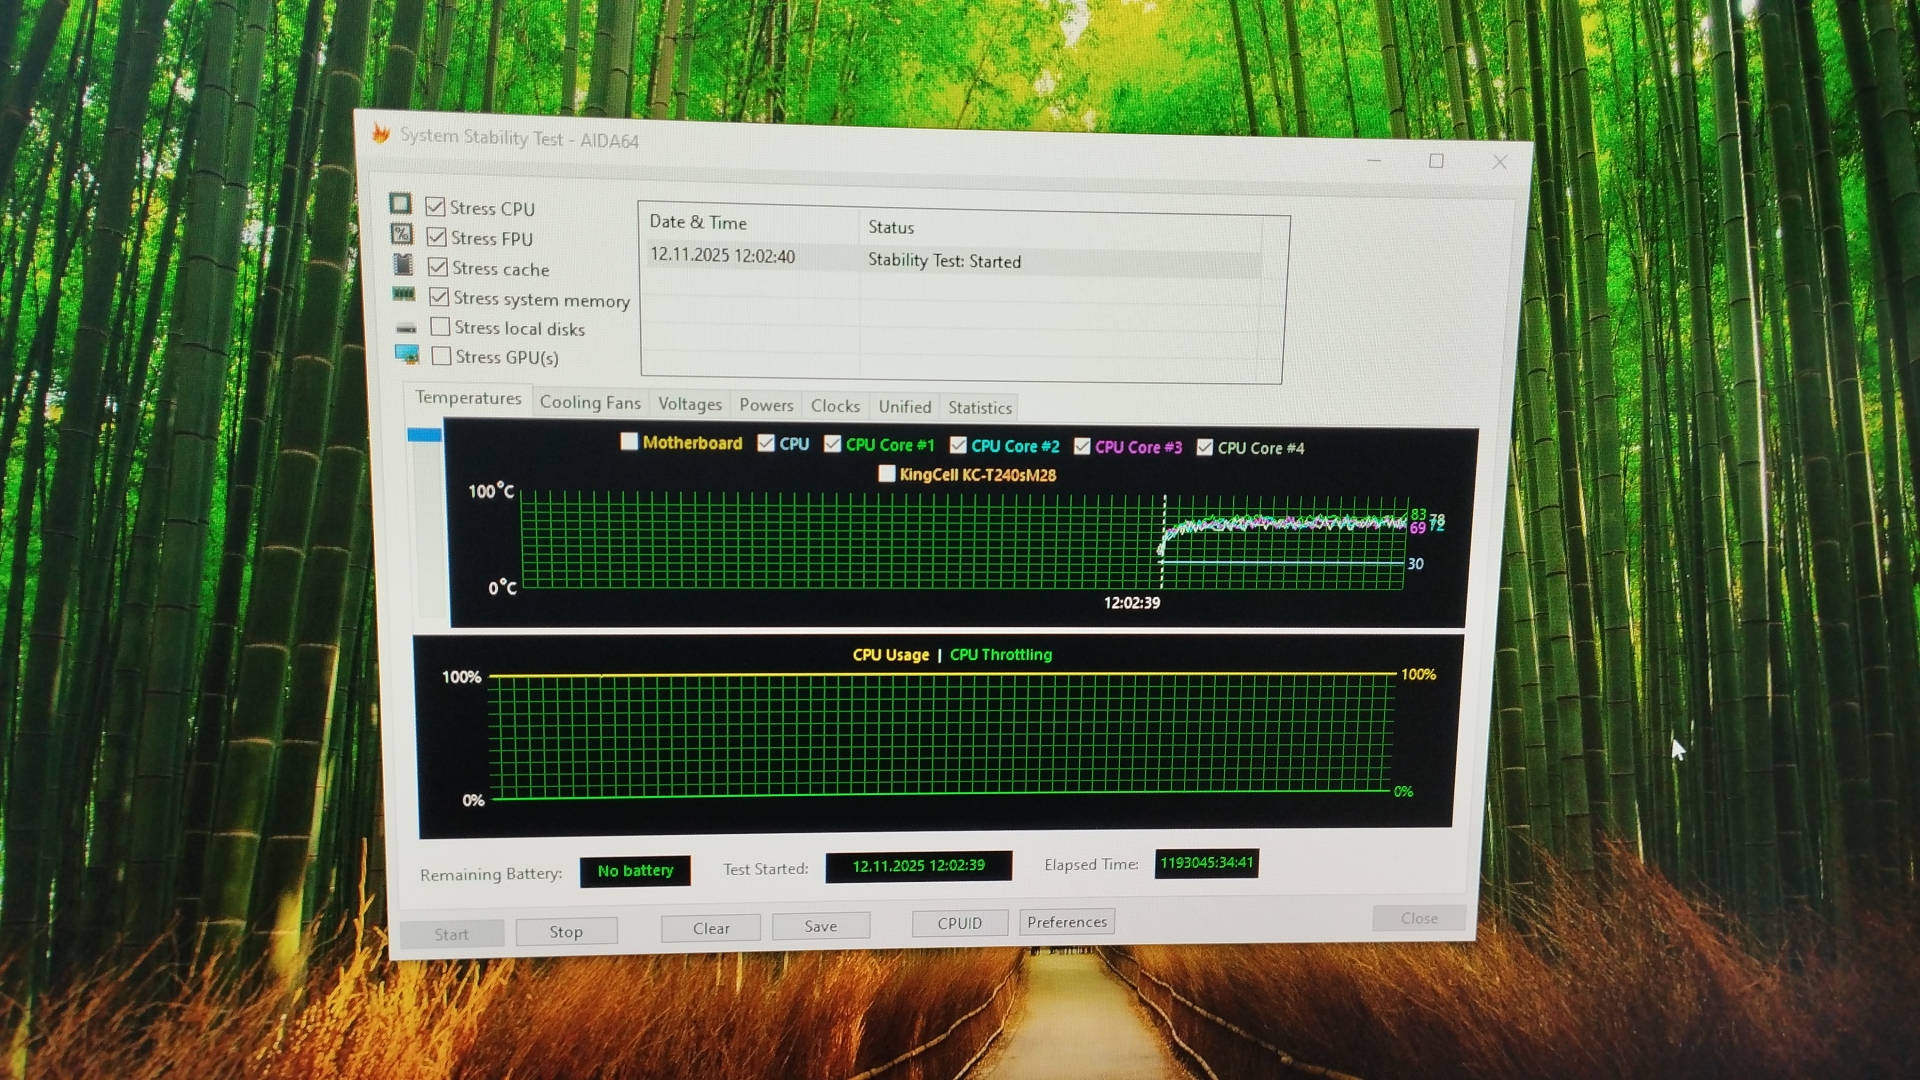This screenshot has height=1080, width=1920.
Task: Hide CPU Core #3 graph line
Action: 1082,446
